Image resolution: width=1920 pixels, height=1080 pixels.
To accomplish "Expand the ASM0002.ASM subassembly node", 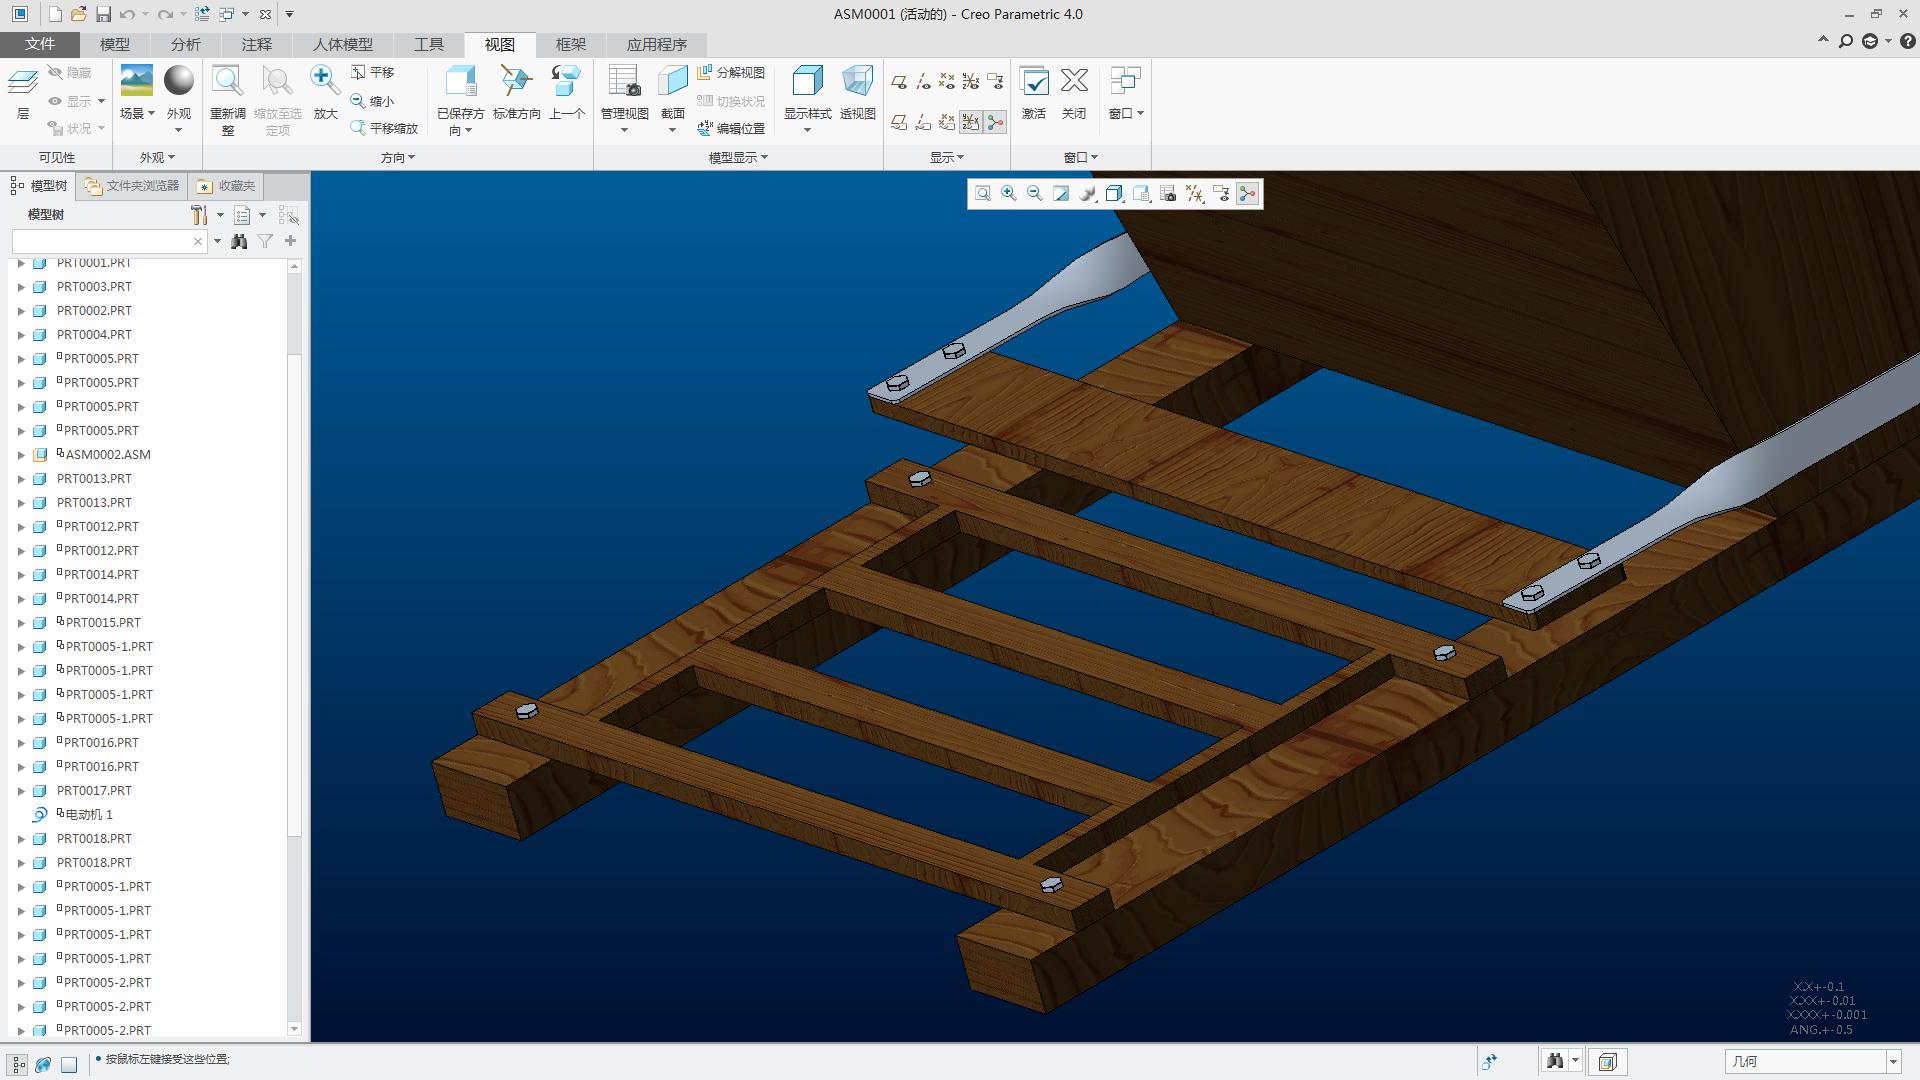I will coord(21,455).
